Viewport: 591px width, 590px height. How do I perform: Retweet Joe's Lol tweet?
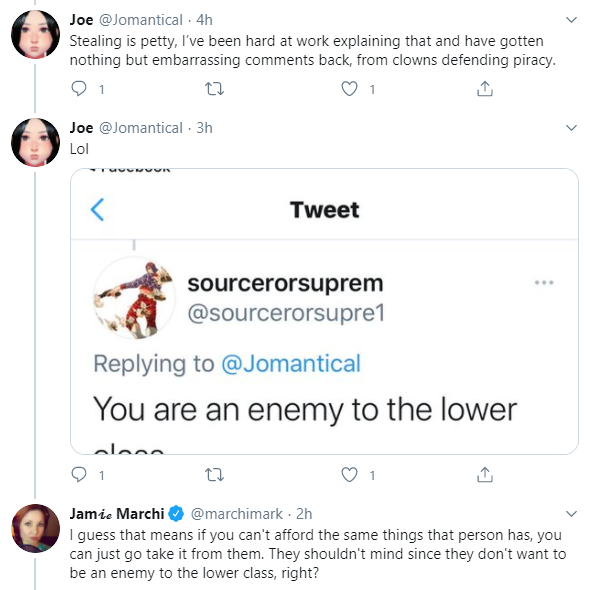pyautogui.click(x=214, y=475)
